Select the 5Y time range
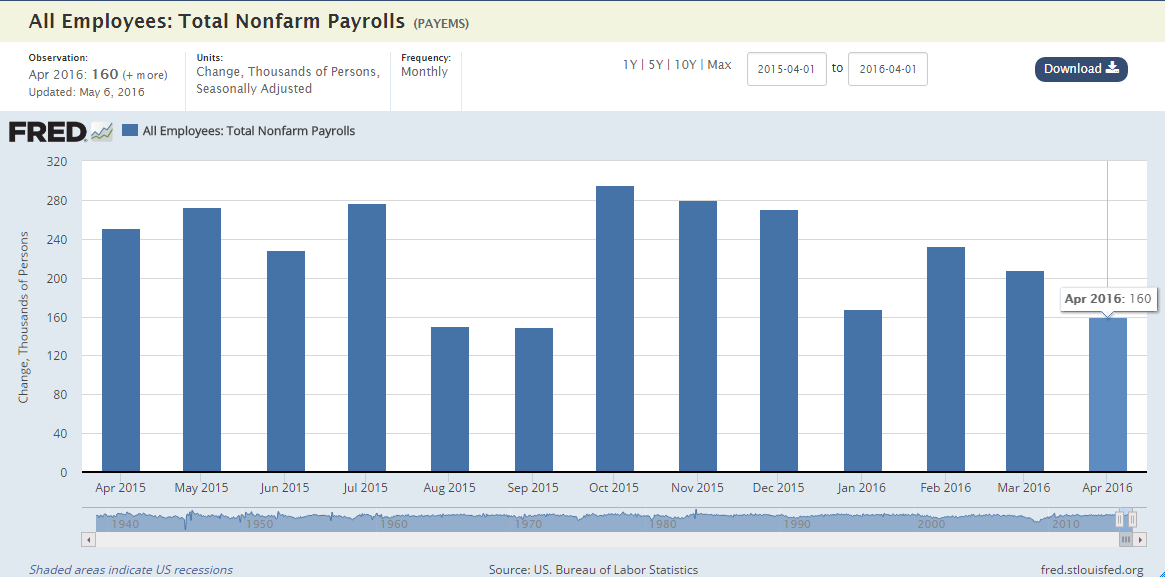The width and height of the screenshot is (1165, 577). click(655, 65)
